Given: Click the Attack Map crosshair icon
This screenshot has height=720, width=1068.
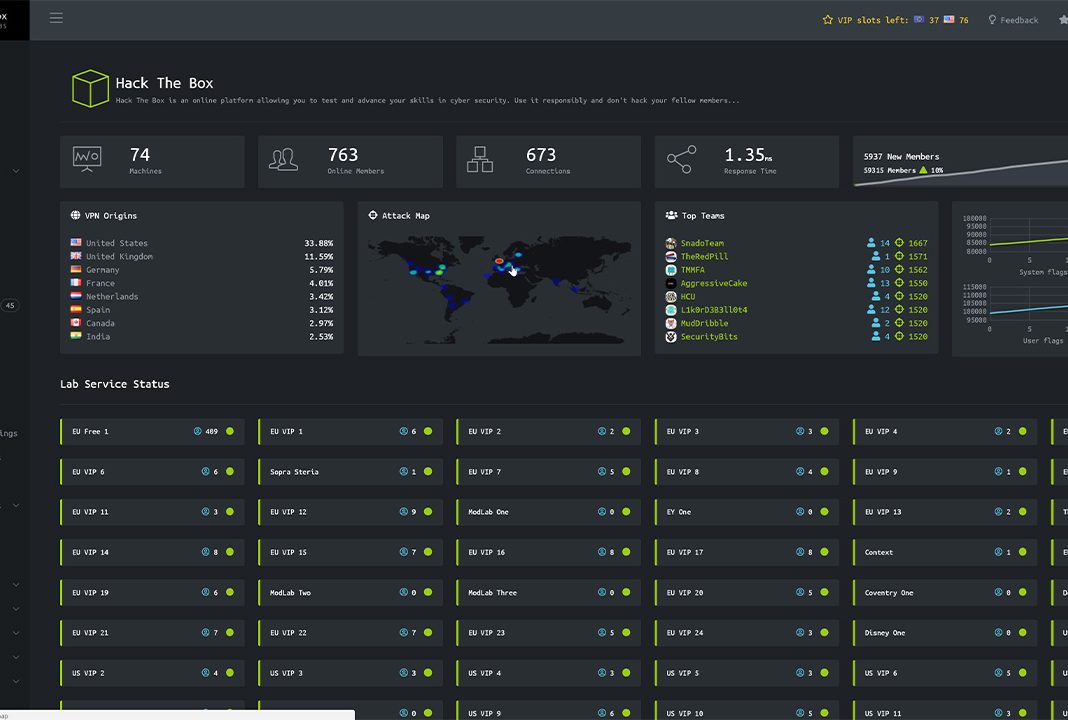Looking at the screenshot, I should click(x=373, y=215).
